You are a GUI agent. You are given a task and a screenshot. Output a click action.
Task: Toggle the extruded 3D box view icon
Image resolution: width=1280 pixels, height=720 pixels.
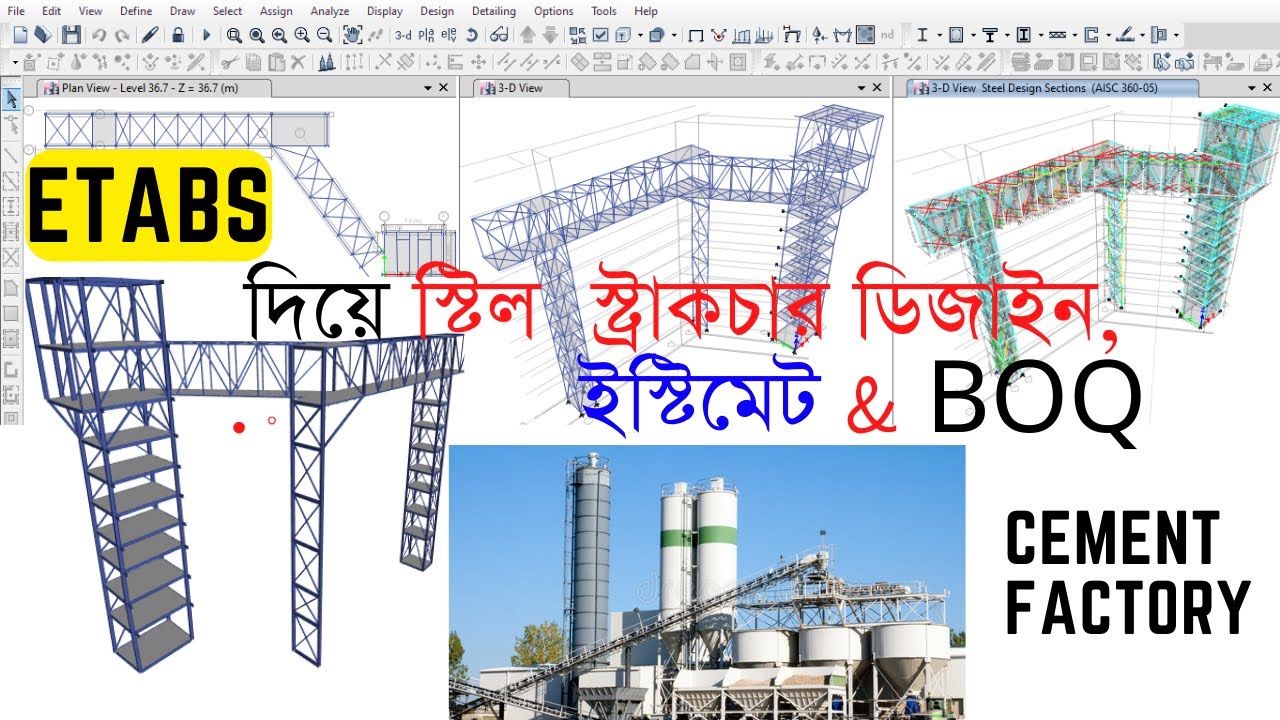pyautogui.click(x=622, y=35)
